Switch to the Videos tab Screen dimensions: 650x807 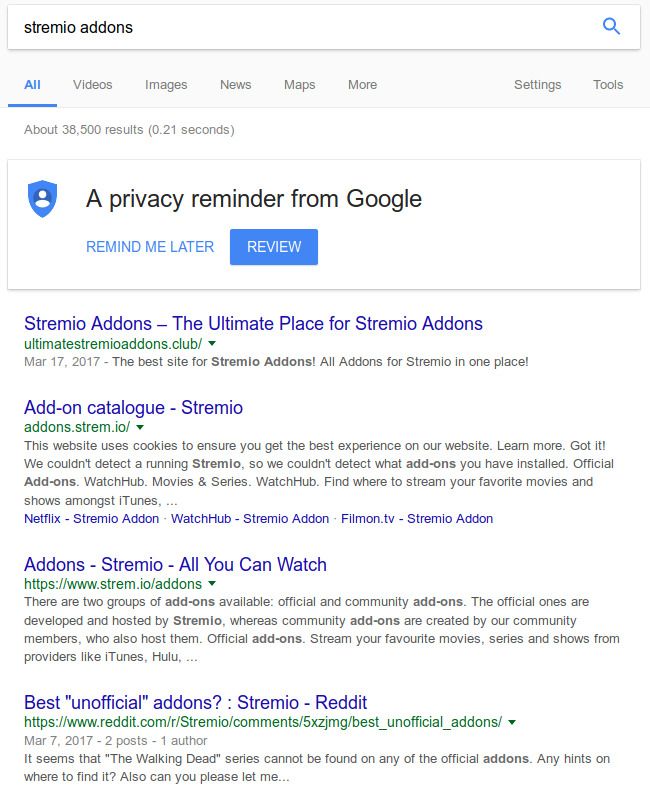click(x=93, y=85)
